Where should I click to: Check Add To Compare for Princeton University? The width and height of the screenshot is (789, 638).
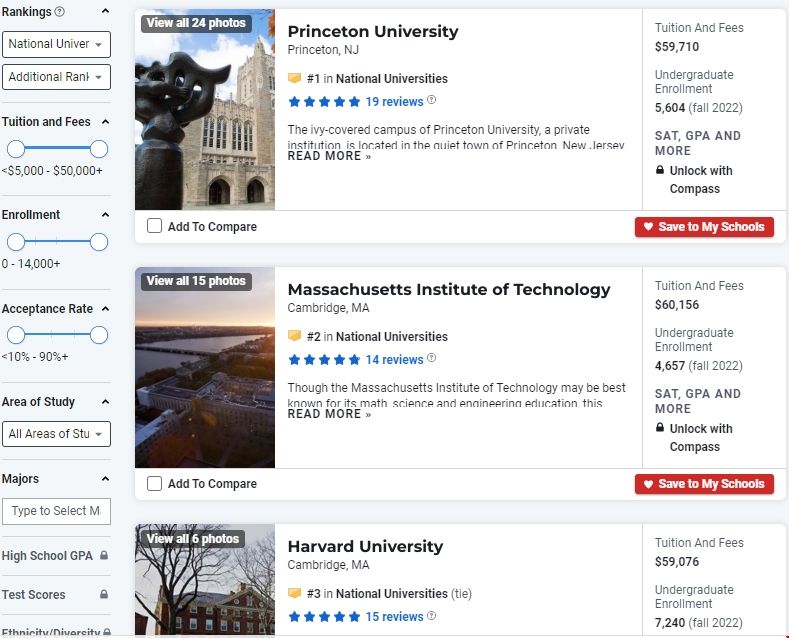click(155, 226)
